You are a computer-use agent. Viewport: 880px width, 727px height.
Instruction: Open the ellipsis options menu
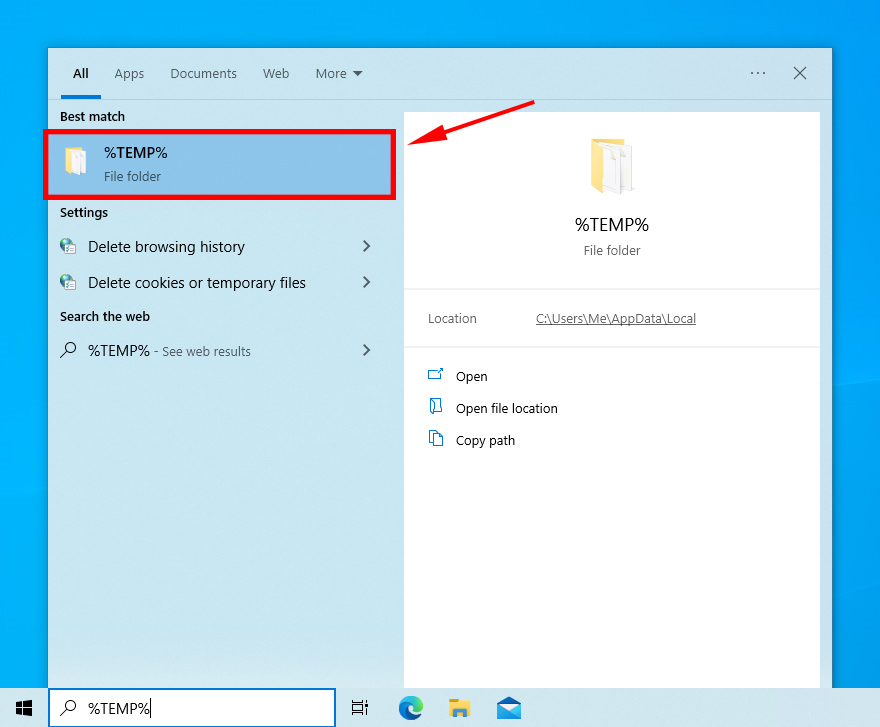757,73
